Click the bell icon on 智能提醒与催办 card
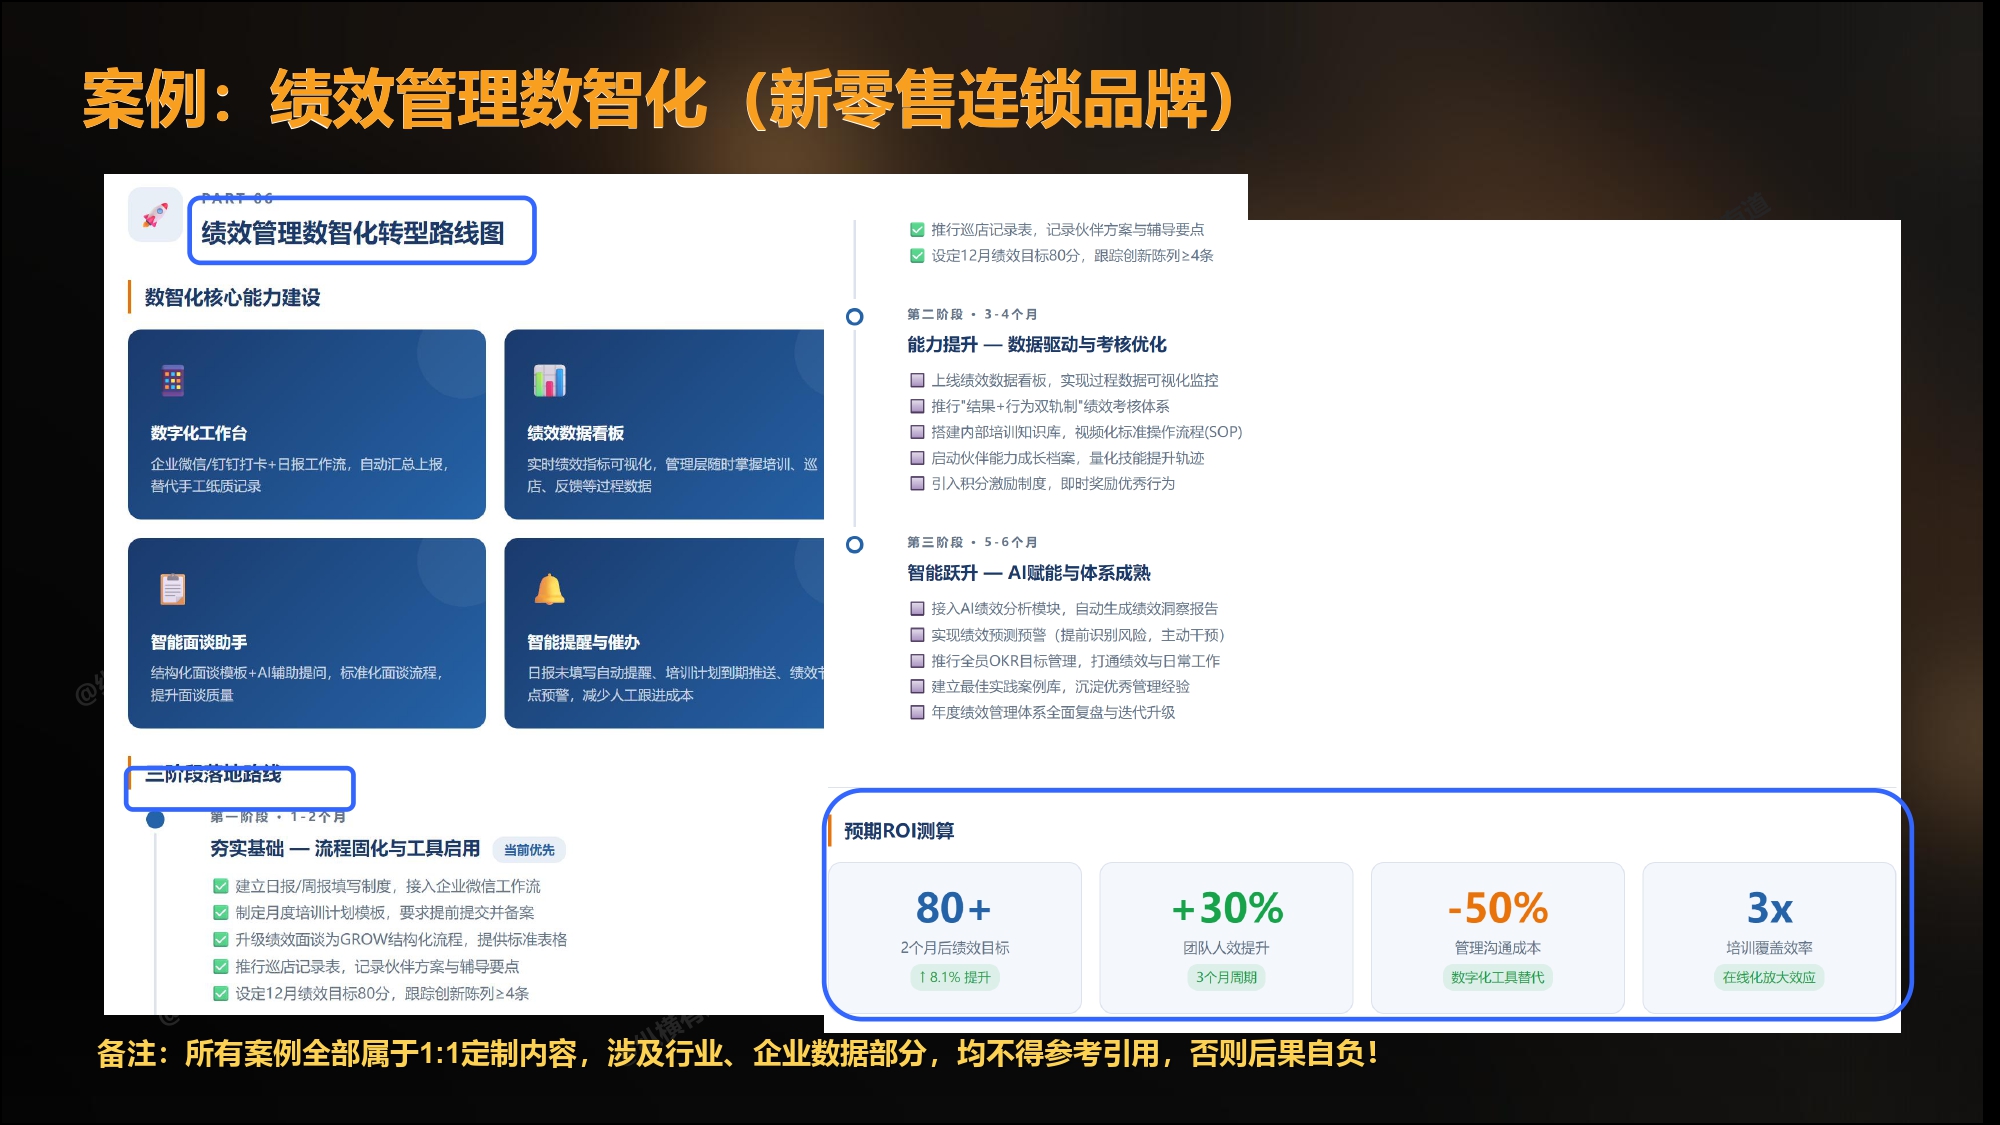 point(549,589)
